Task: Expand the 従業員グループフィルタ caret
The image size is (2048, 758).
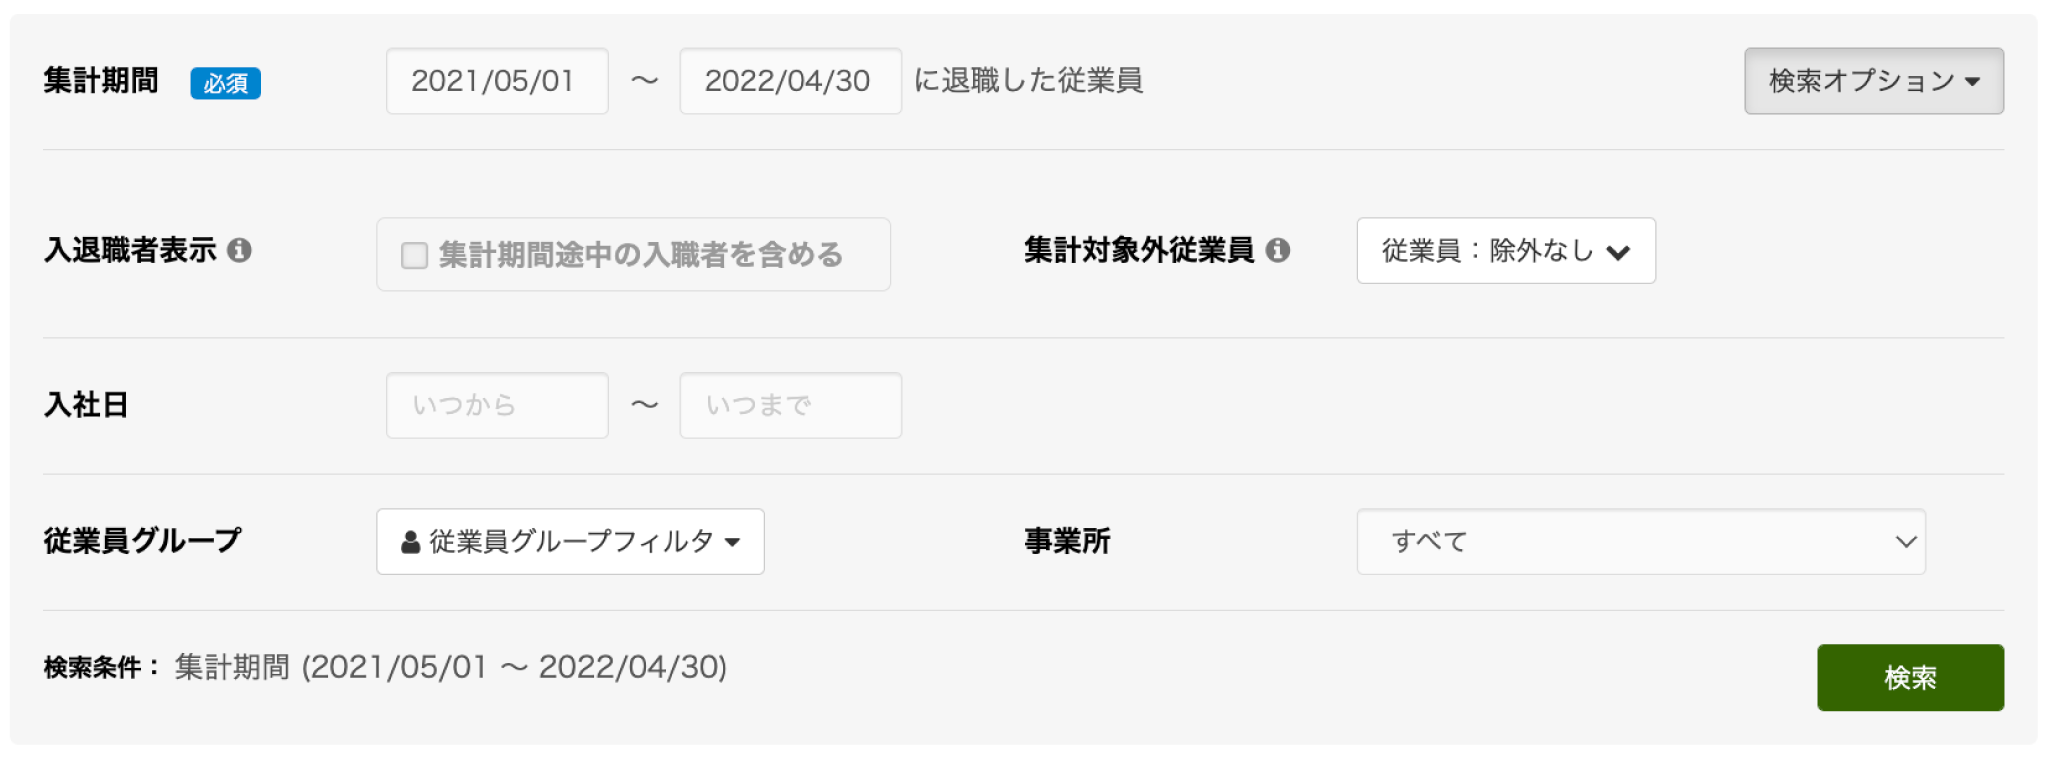Action: point(733,542)
